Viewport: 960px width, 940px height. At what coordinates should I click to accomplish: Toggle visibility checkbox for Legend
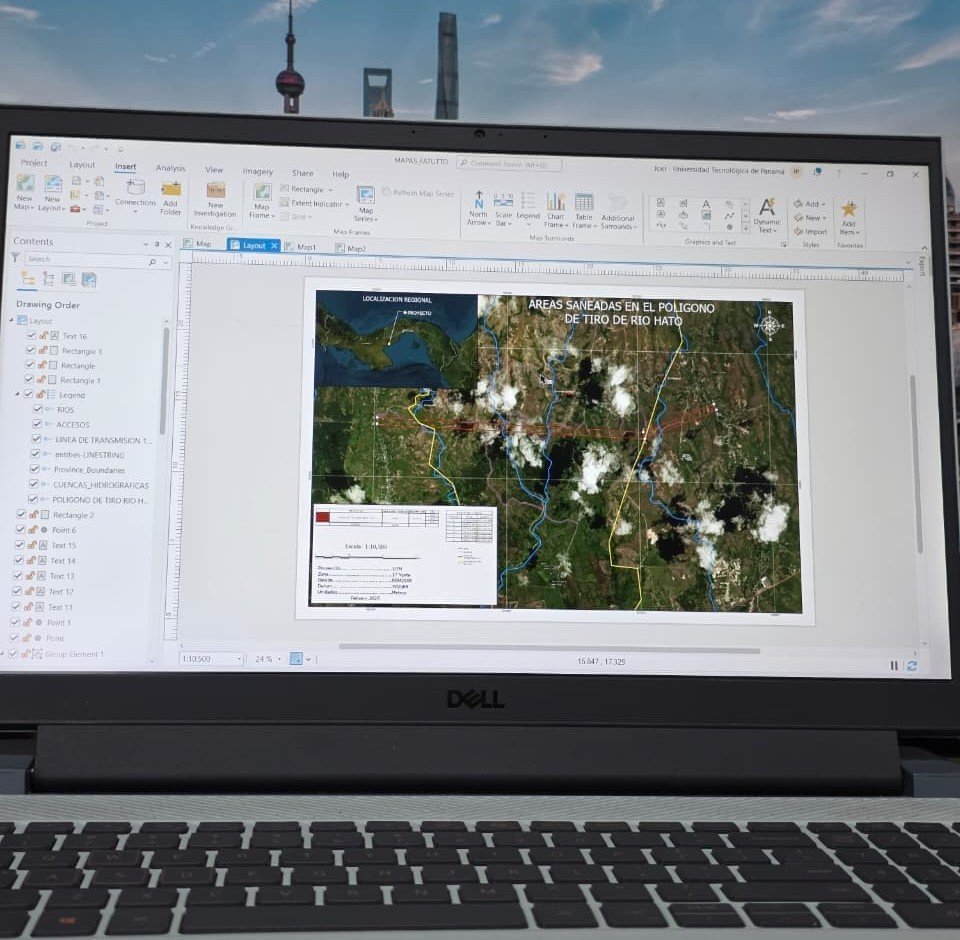28,394
